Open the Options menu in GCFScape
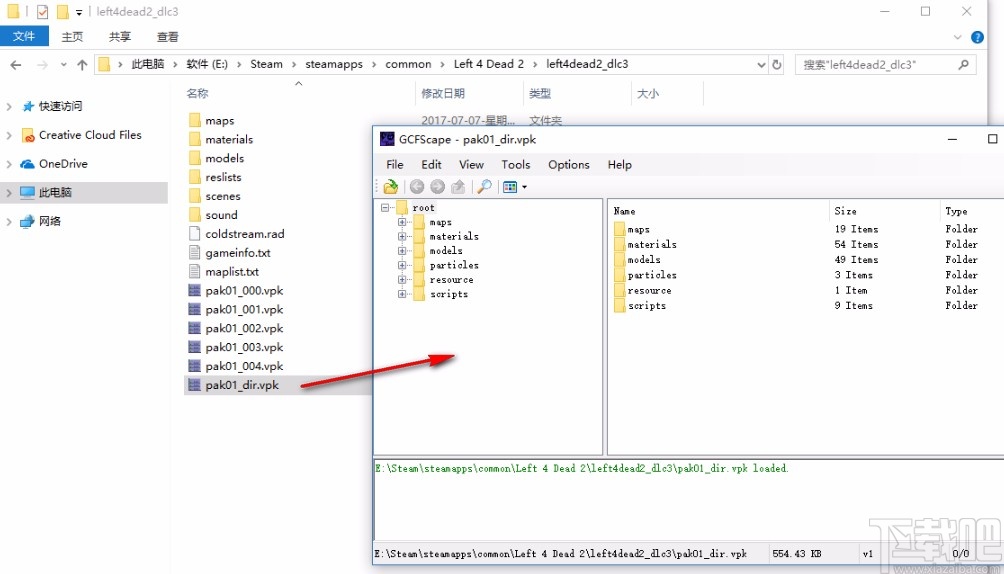The height and width of the screenshot is (574, 1004). (x=569, y=165)
